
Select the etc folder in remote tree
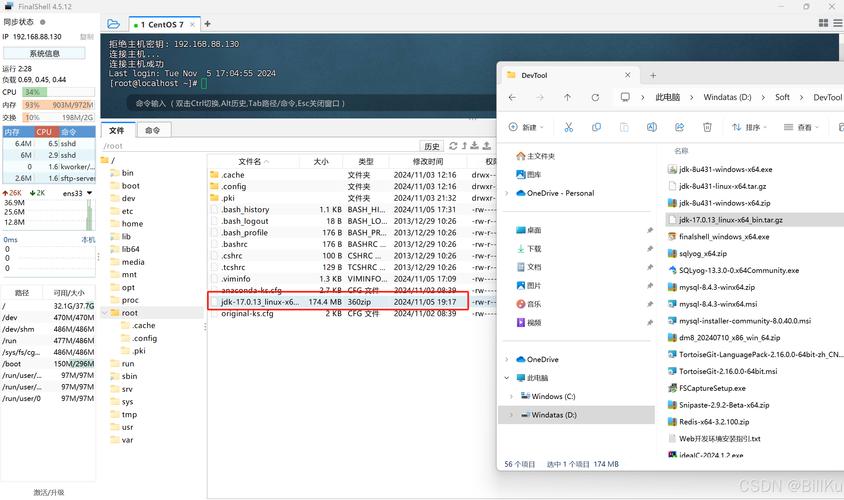point(127,211)
